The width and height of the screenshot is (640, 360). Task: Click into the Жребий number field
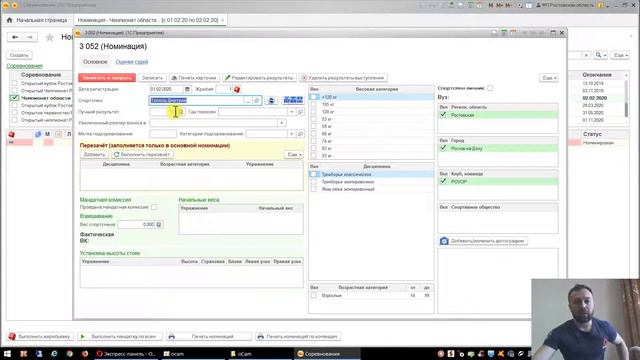point(224,89)
